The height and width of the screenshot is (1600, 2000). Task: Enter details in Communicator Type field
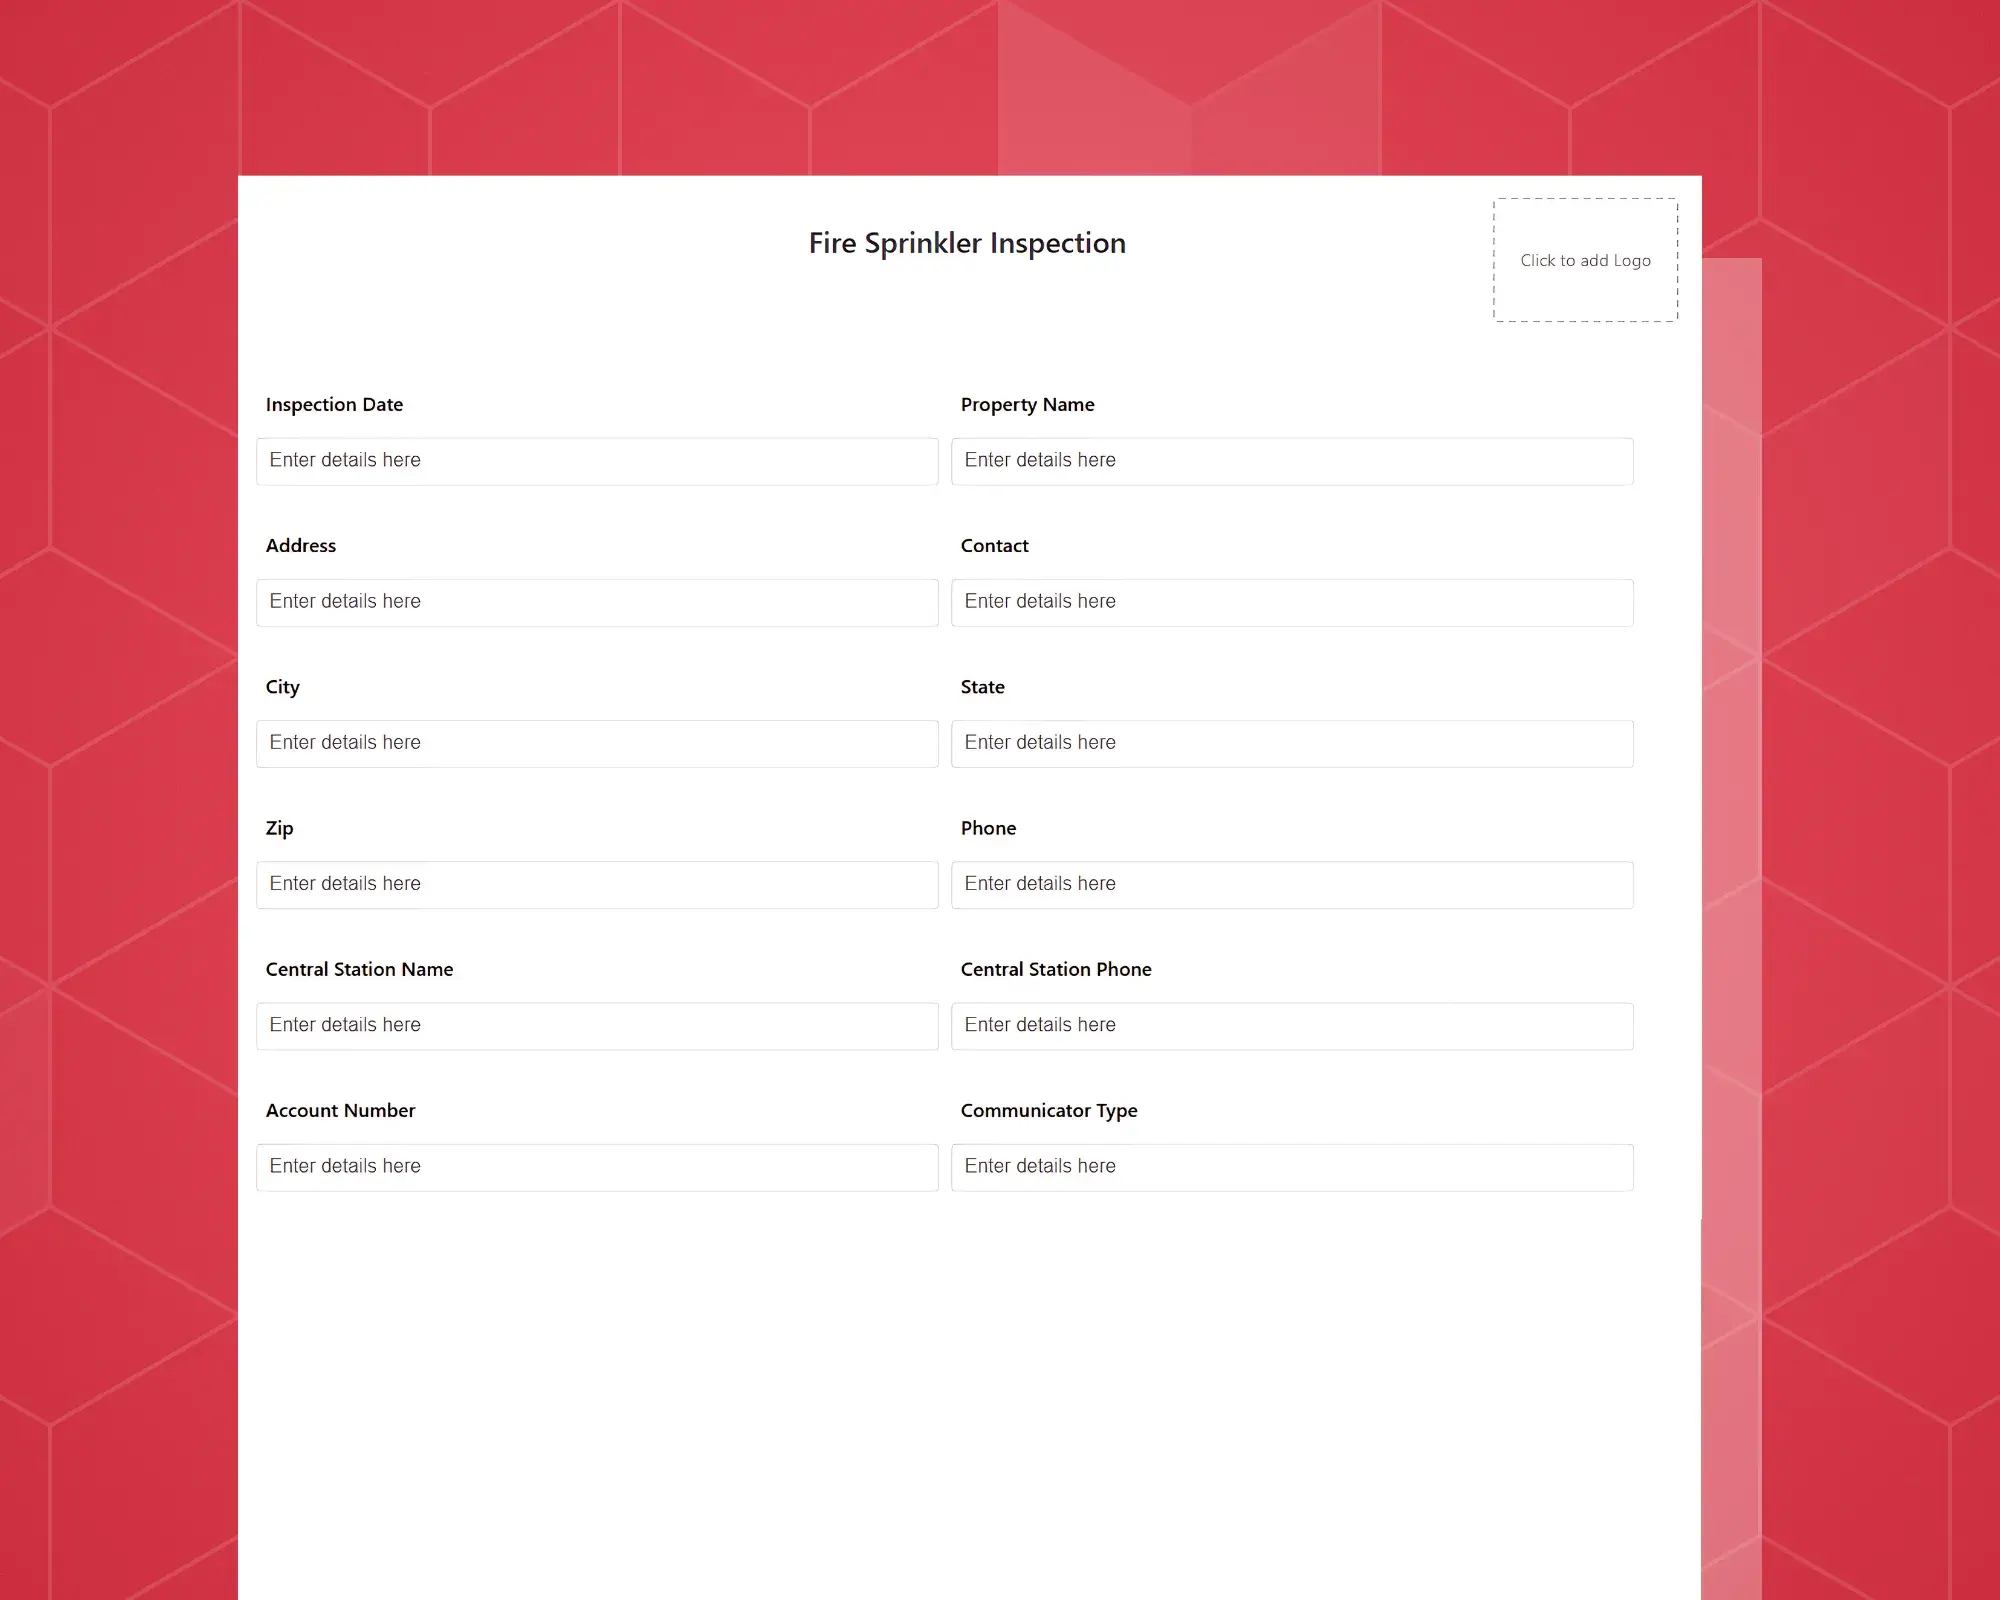click(x=1291, y=1166)
